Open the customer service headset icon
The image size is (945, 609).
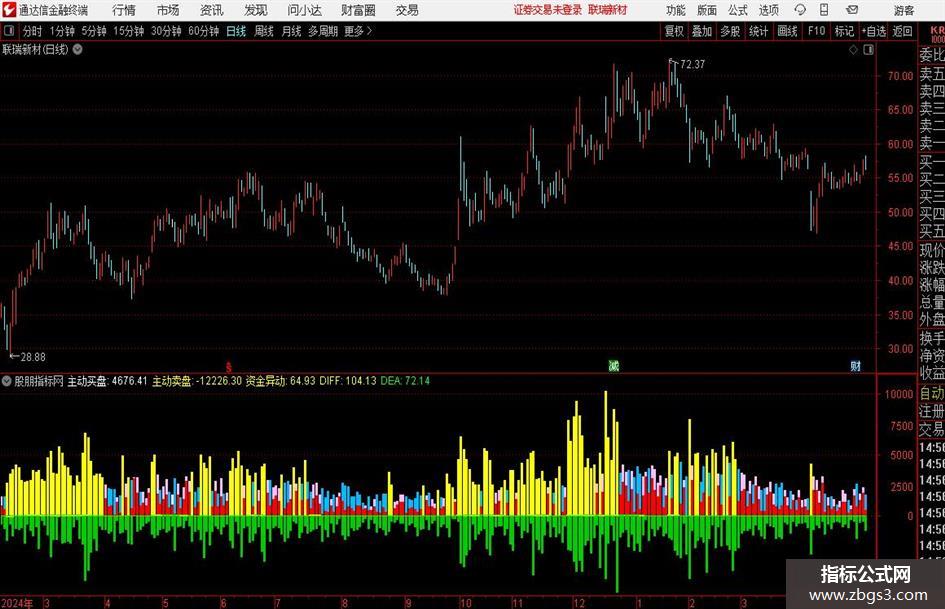[800, 10]
